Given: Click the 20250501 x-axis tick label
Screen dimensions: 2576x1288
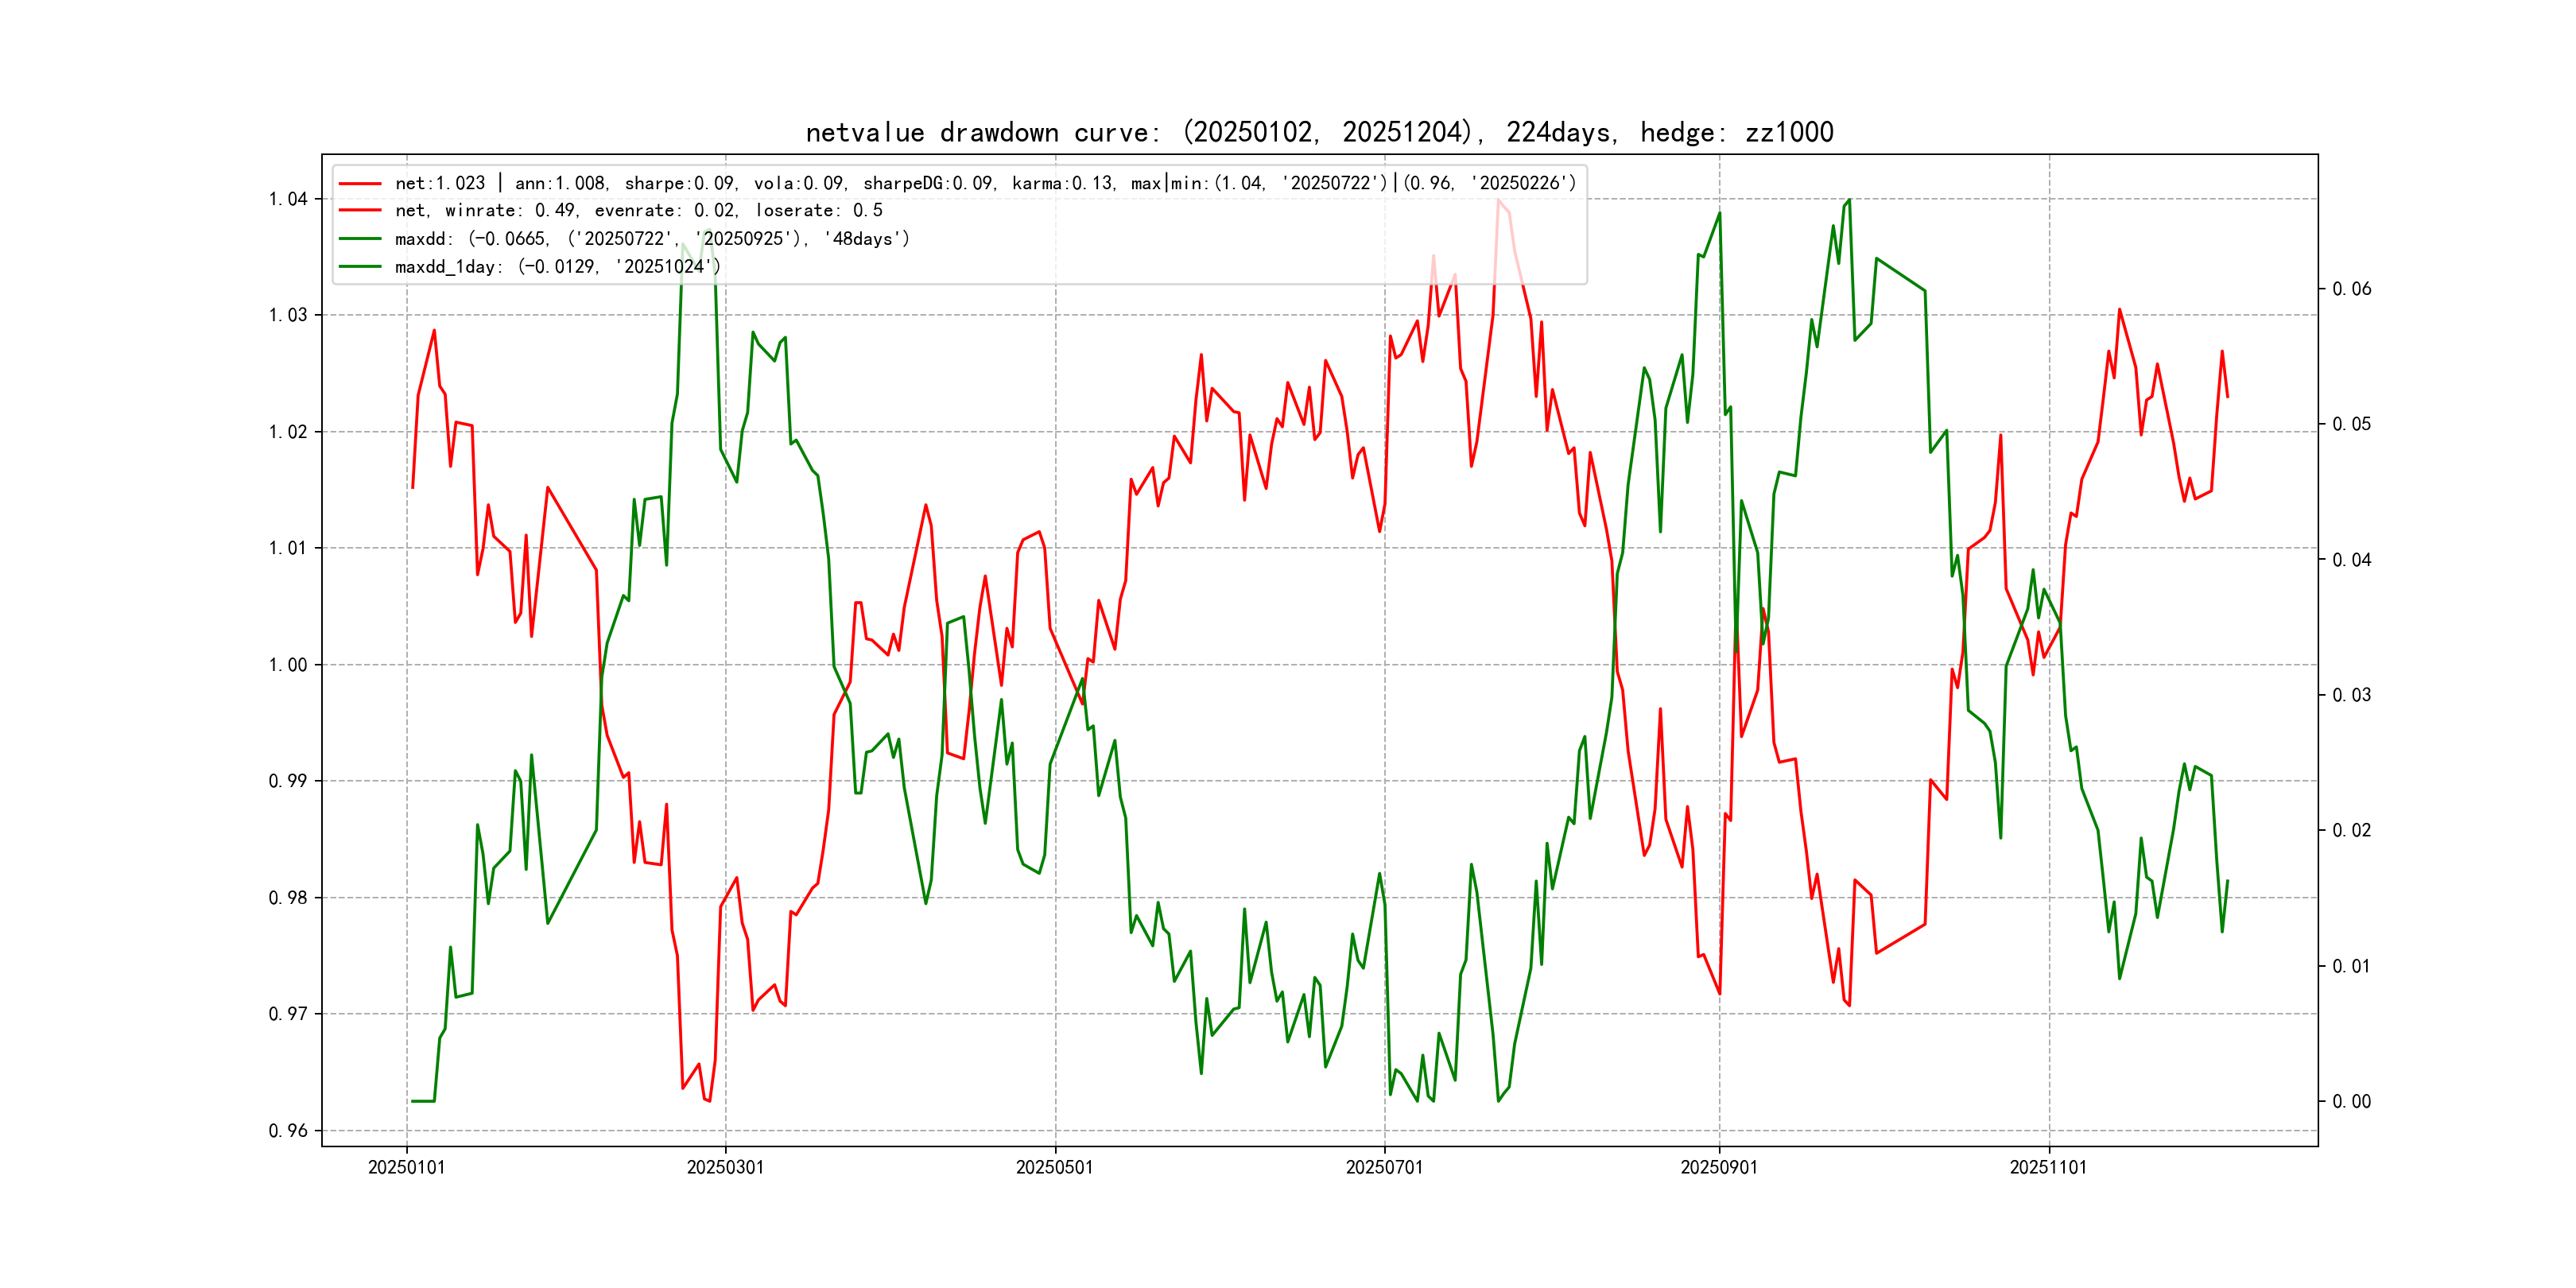Looking at the screenshot, I should click(1054, 1168).
